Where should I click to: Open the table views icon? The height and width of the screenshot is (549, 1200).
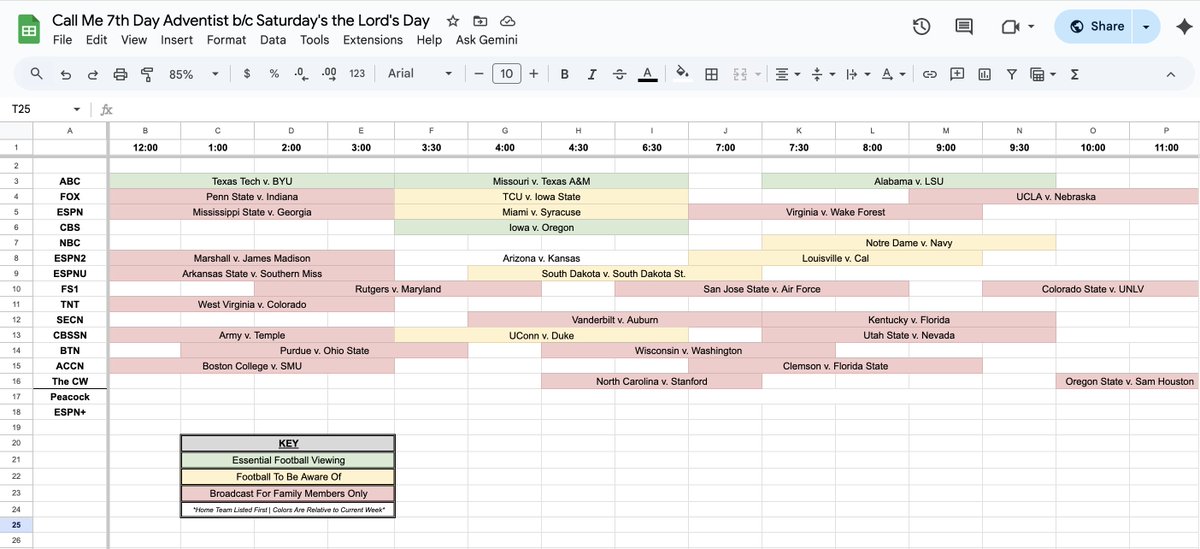pos(1038,74)
